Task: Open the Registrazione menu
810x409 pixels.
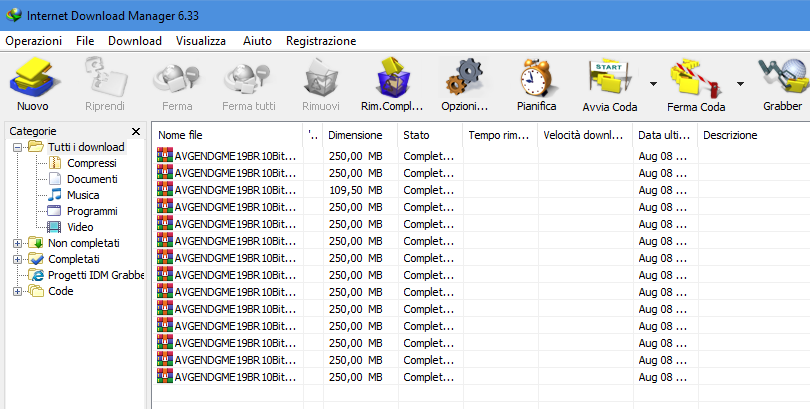Action: (321, 41)
